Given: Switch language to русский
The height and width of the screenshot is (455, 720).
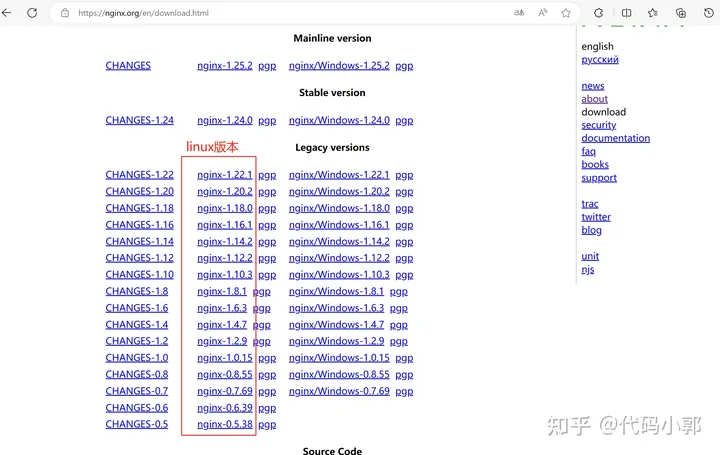Looking at the screenshot, I should pos(600,60).
